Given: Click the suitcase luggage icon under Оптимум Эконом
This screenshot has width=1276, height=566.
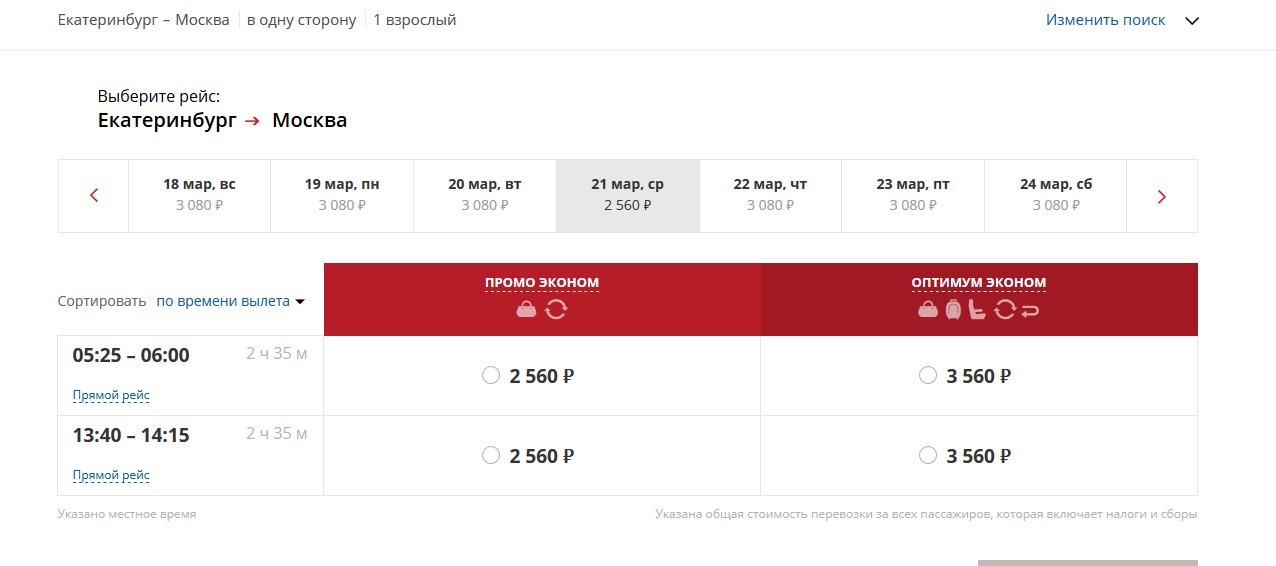Looking at the screenshot, I should tap(953, 310).
